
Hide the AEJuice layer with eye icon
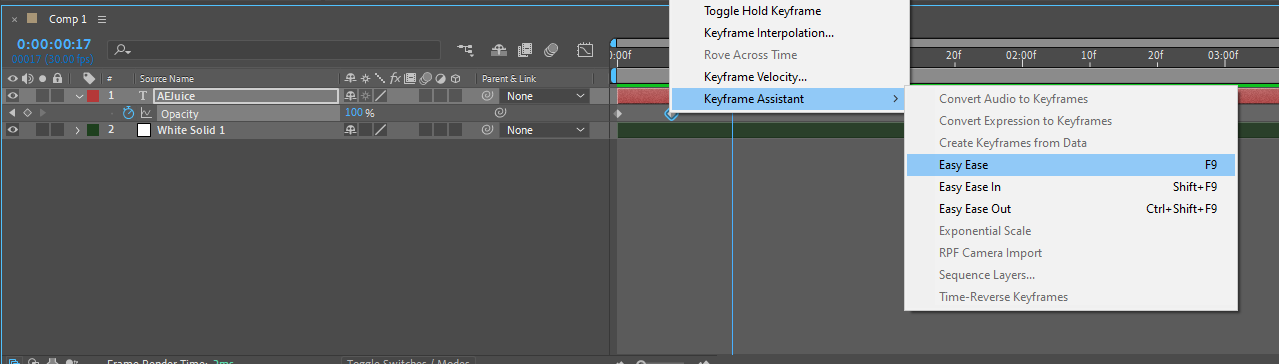pos(13,96)
